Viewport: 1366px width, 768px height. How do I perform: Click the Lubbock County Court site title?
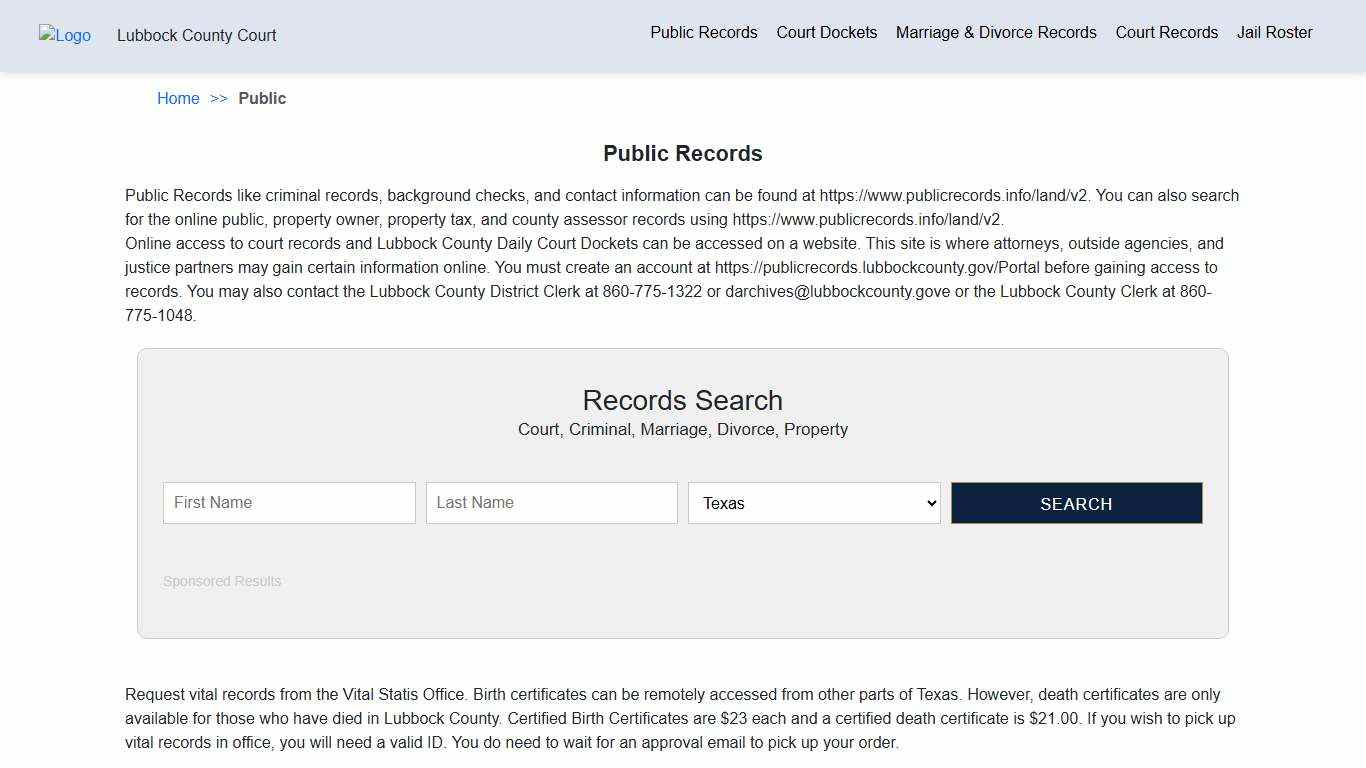[x=196, y=35]
